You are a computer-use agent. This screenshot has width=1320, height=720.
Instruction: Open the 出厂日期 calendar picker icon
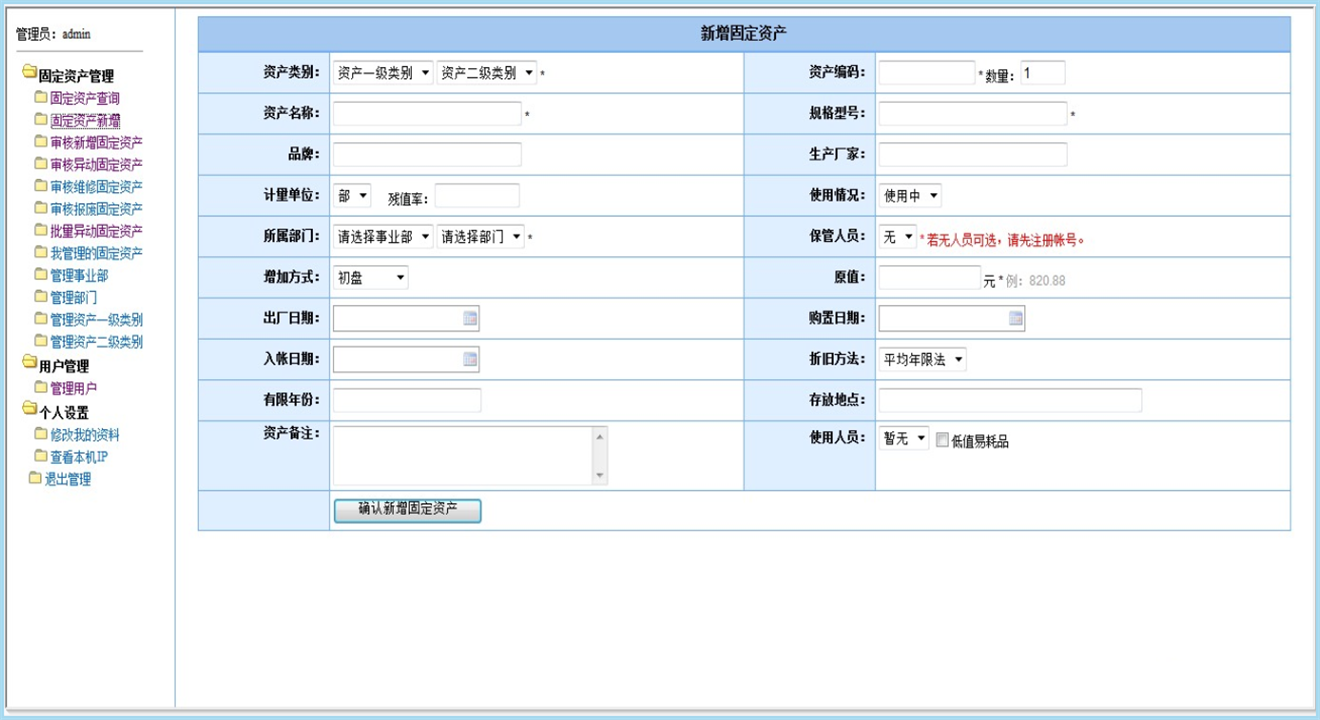470,318
